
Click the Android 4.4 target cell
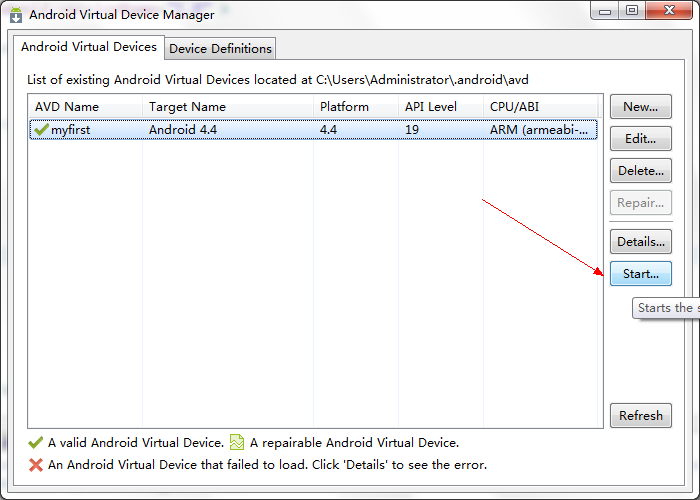coord(183,130)
